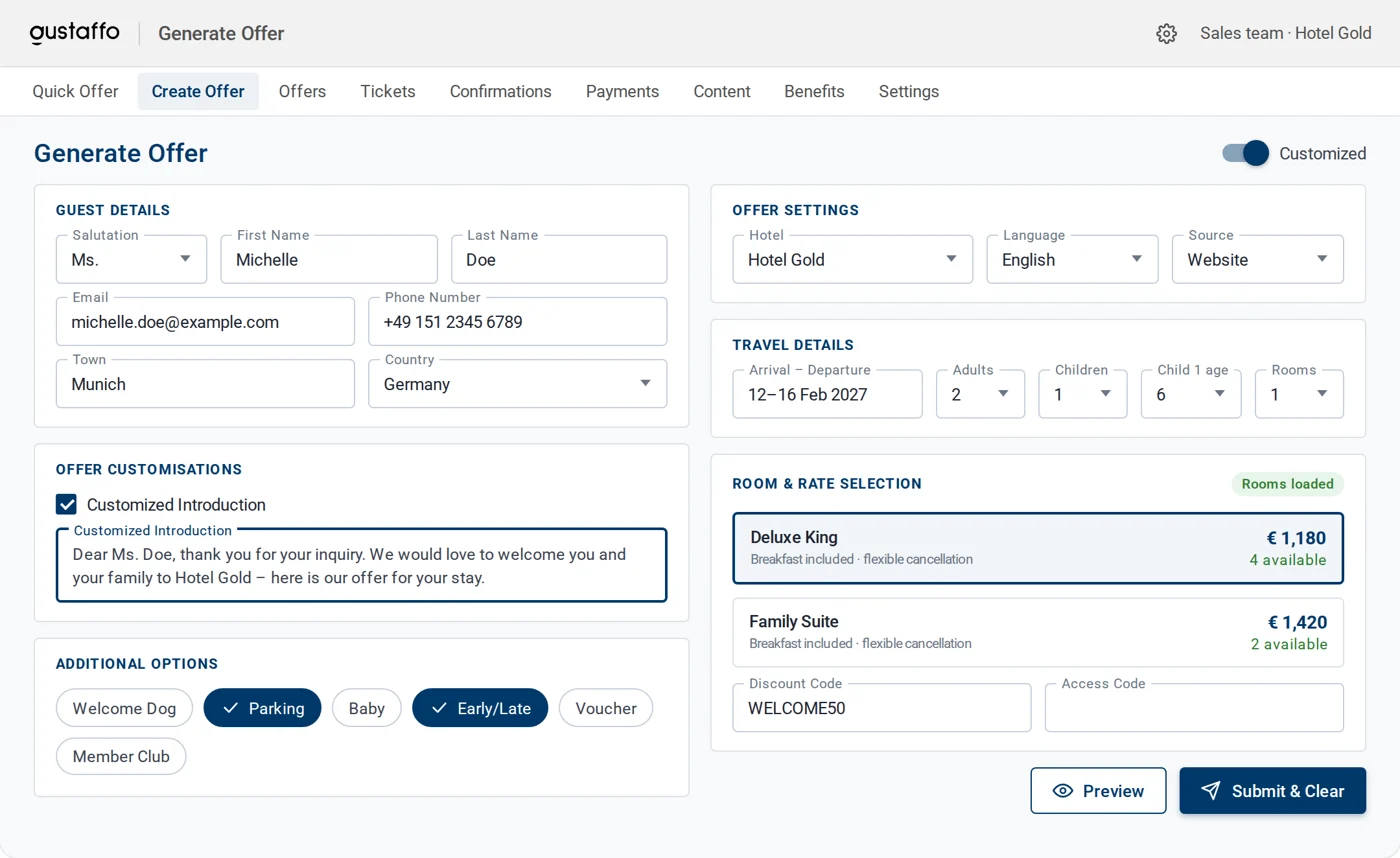
Task: Click the '4 available' text
Action: (1287, 560)
